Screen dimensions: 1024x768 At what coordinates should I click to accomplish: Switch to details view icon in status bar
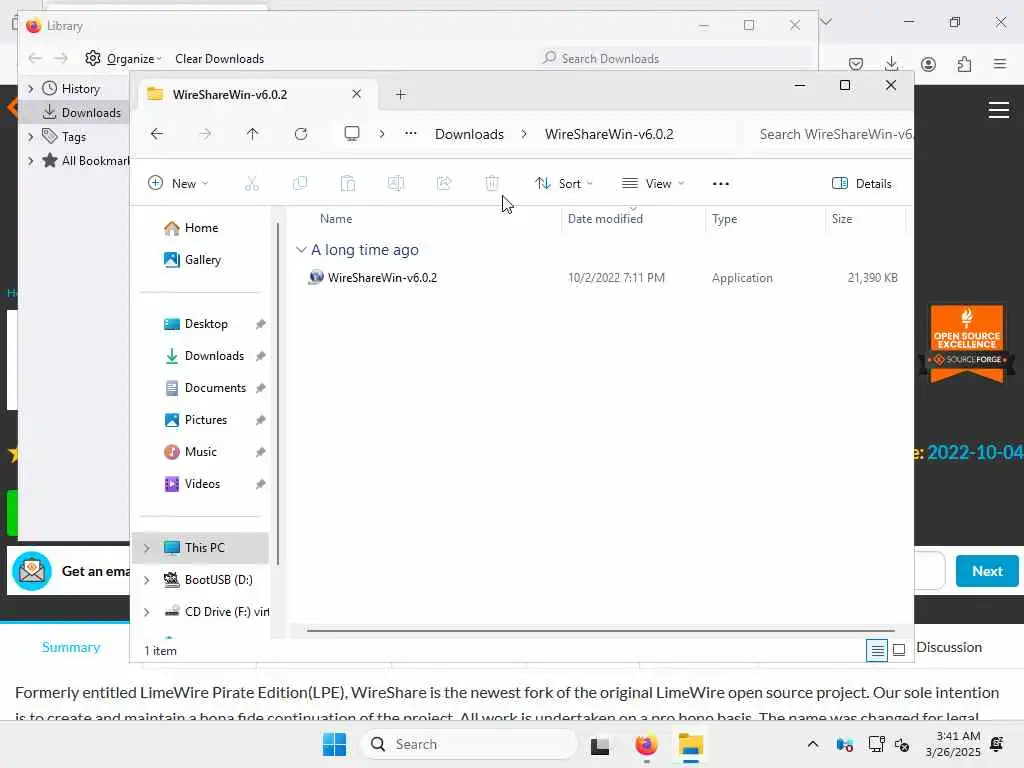coord(877,650)
